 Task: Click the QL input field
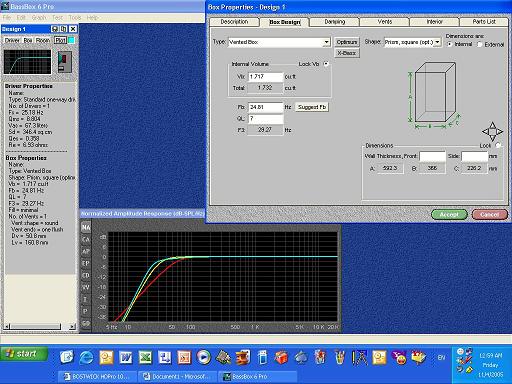(266, 118)
